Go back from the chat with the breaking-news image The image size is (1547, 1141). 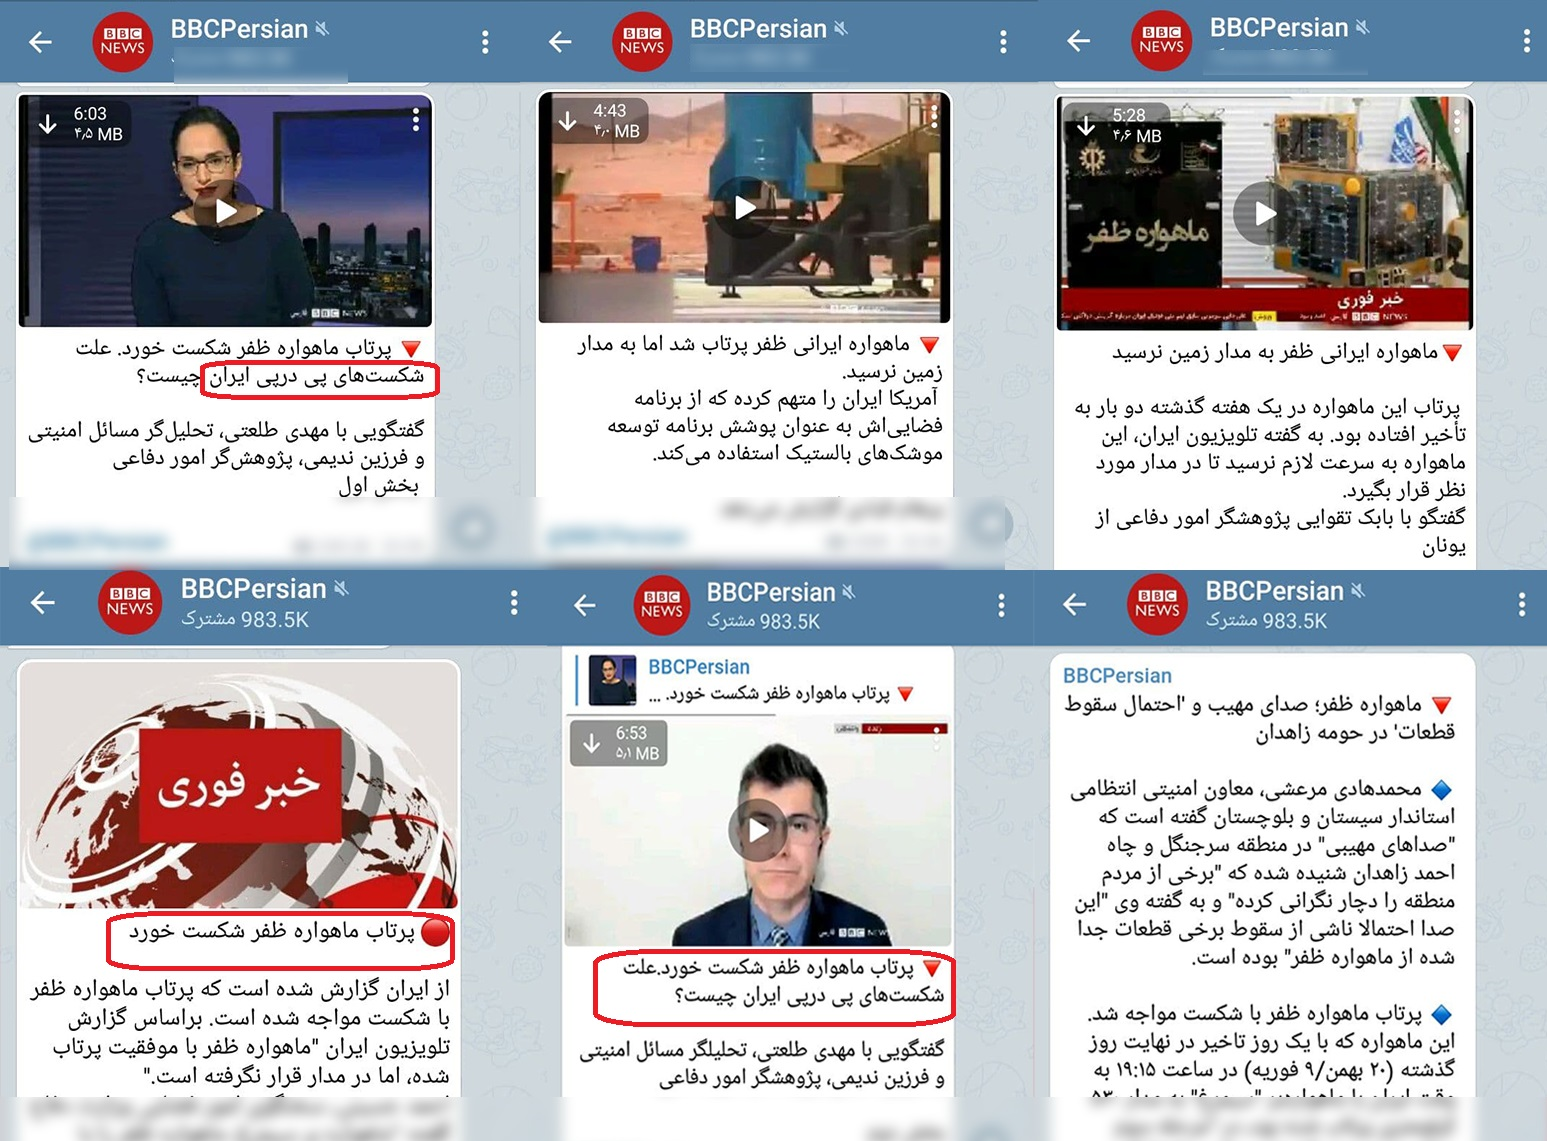(x=42, y=602)
